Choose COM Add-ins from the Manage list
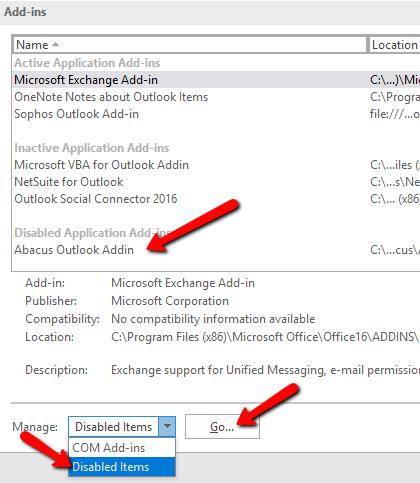 tap(122, 448)
